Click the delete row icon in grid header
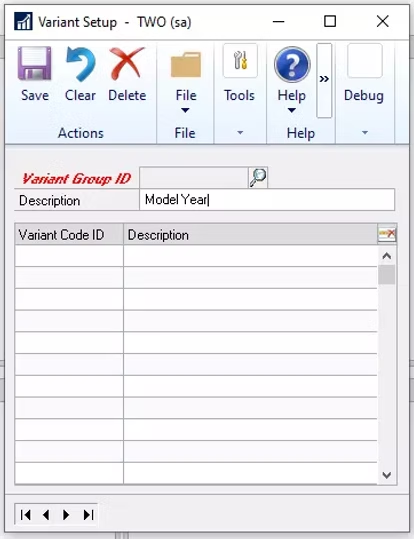 click(387, 234)
